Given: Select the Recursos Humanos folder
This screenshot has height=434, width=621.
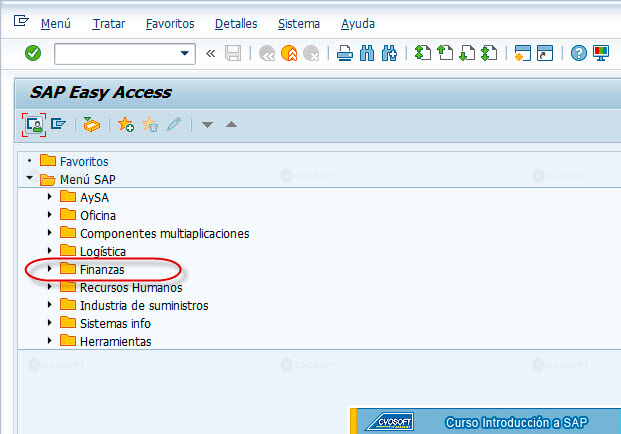Looking at the screenshot, I should [131, 287].
